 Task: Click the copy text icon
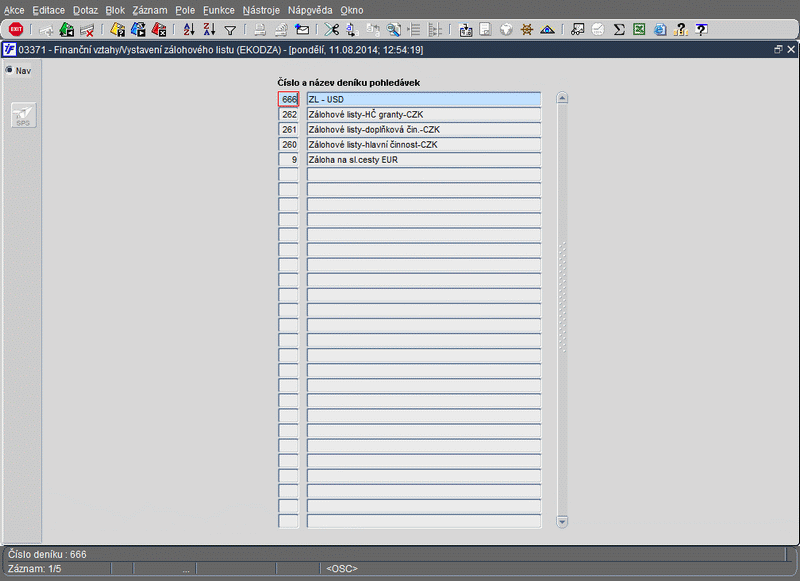[x=352, y=30]
